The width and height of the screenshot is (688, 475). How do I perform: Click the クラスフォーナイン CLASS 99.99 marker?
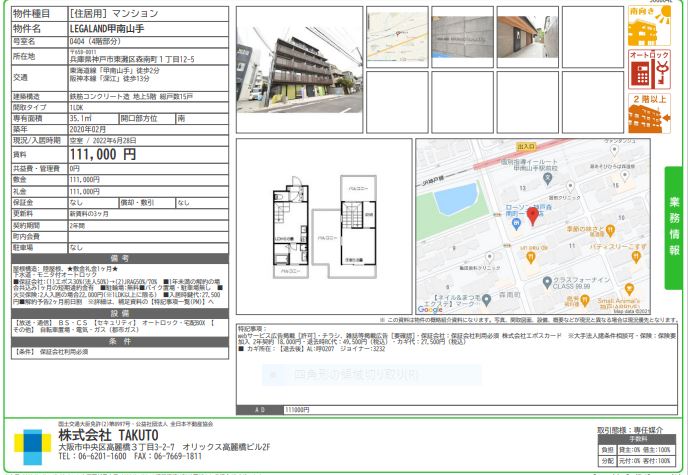pyautogui.click(x=547, y=283)
